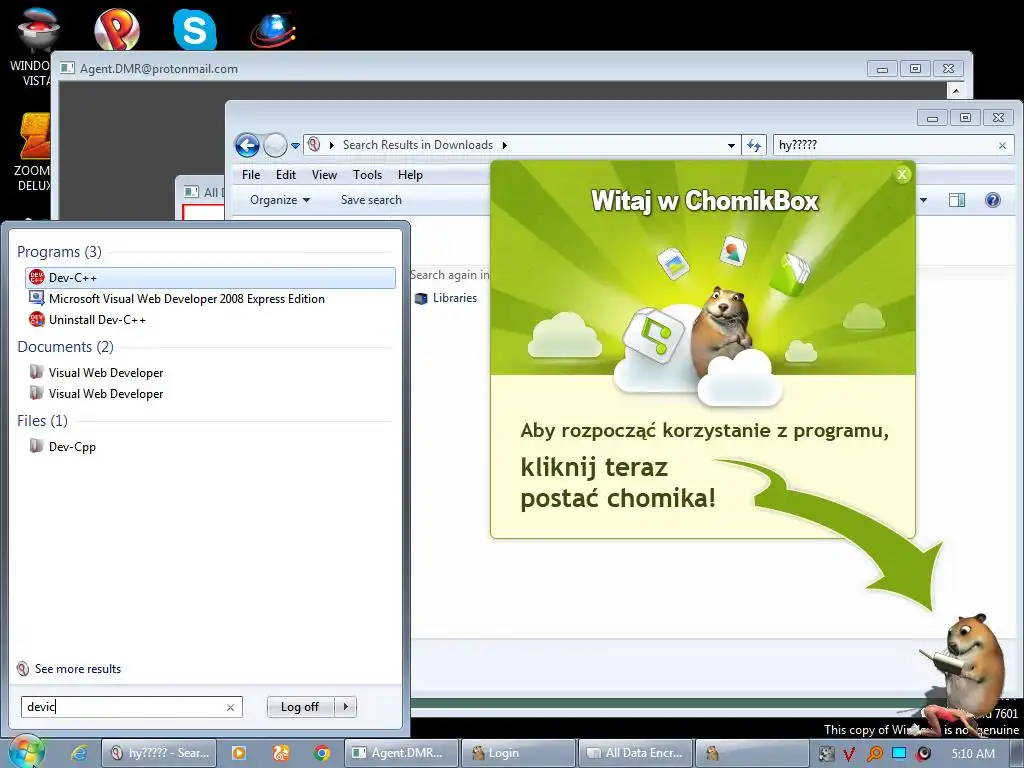Close the ChomikBox welcome popup
This screenshot has height=768, width=1024.
pos(902,174)
